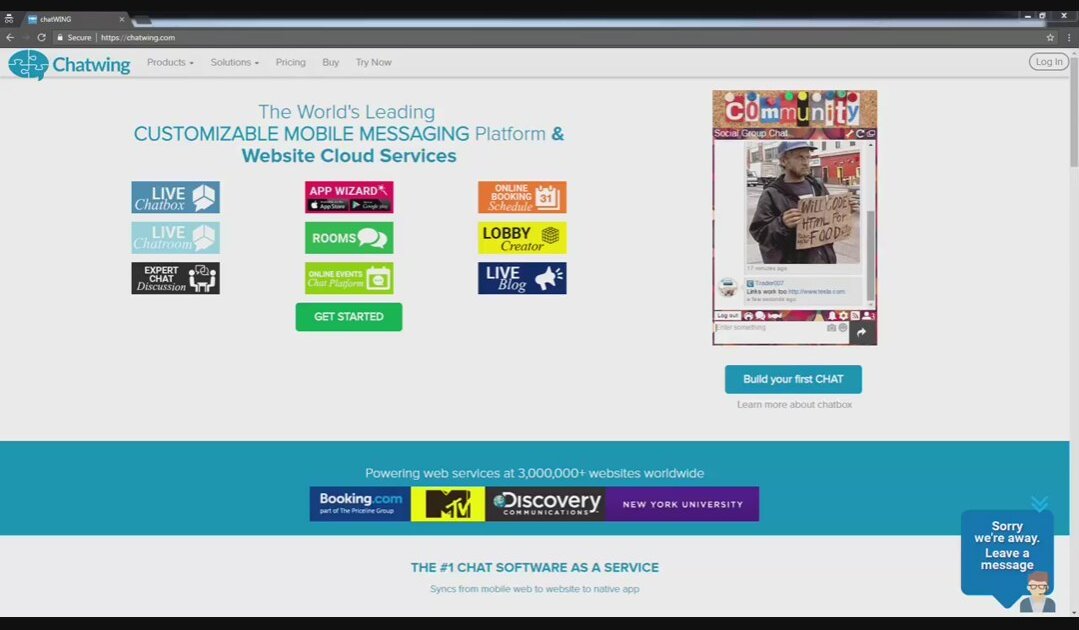Click the Chatwing logo

[x=69, y=65]
